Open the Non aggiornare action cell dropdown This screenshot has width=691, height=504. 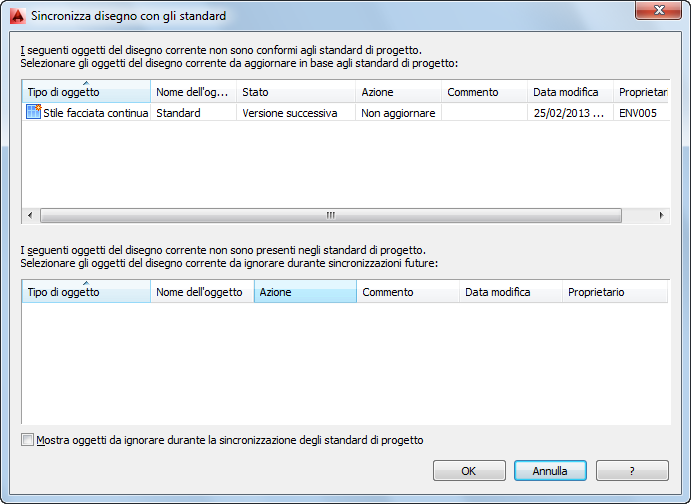click(x=398, y=113)
